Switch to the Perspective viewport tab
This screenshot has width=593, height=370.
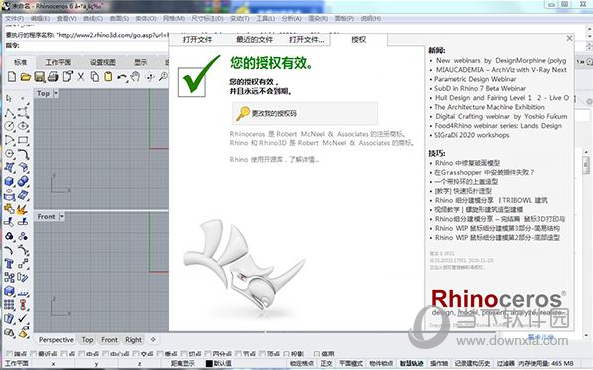pyautogui.click(x=56, y=340)
